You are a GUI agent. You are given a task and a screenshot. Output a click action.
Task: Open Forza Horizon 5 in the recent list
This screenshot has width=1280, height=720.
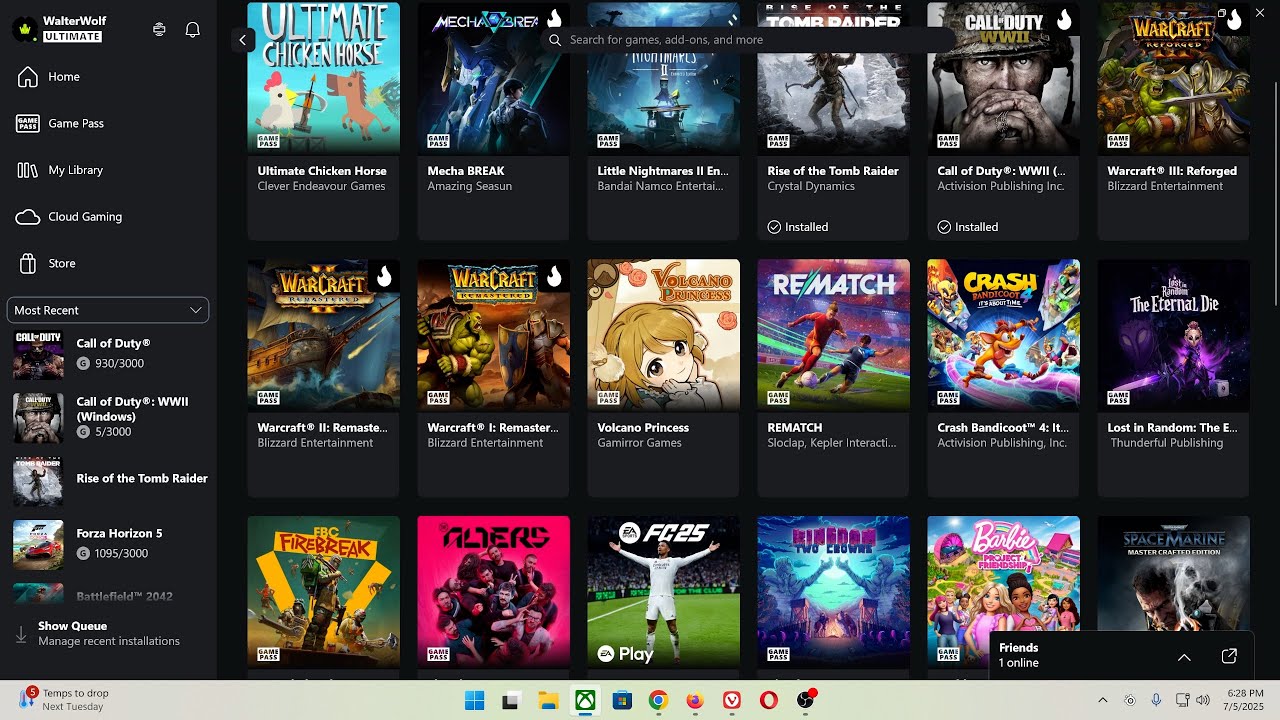(108, 544)
